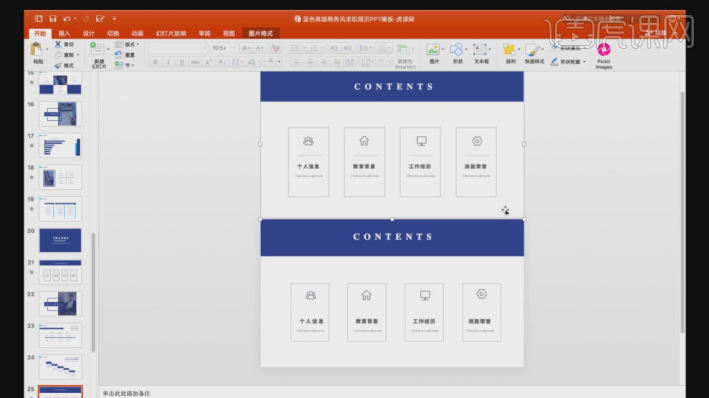This screenshot has width=709, height=398.
Task: Open the 设计 (Design) ribbon tab
Action: (89, 33)
